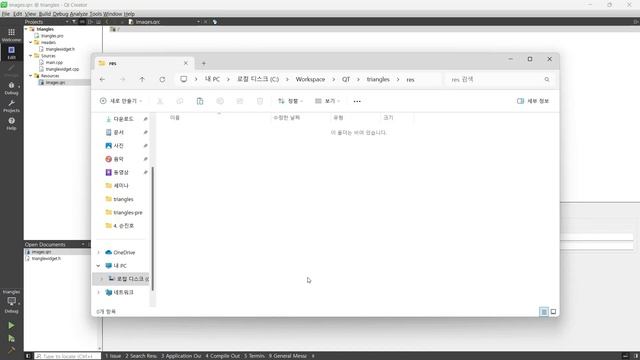
Task: Open the Analyze menu in Qt Creator
Action: pyautogui.click(x=79, y=14)
